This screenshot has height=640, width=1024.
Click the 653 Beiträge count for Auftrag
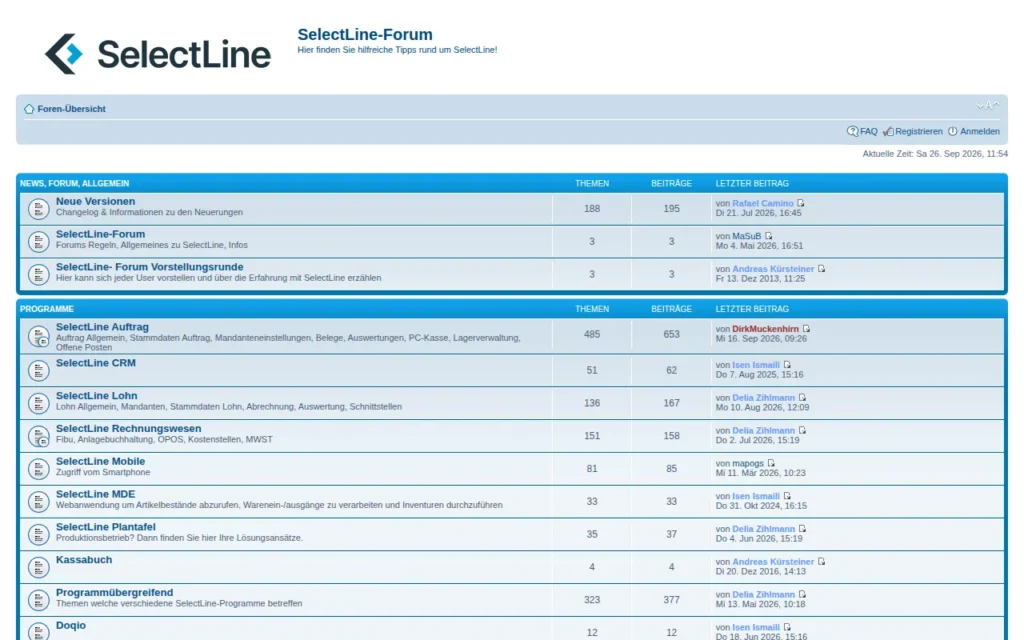coord(671,334)
